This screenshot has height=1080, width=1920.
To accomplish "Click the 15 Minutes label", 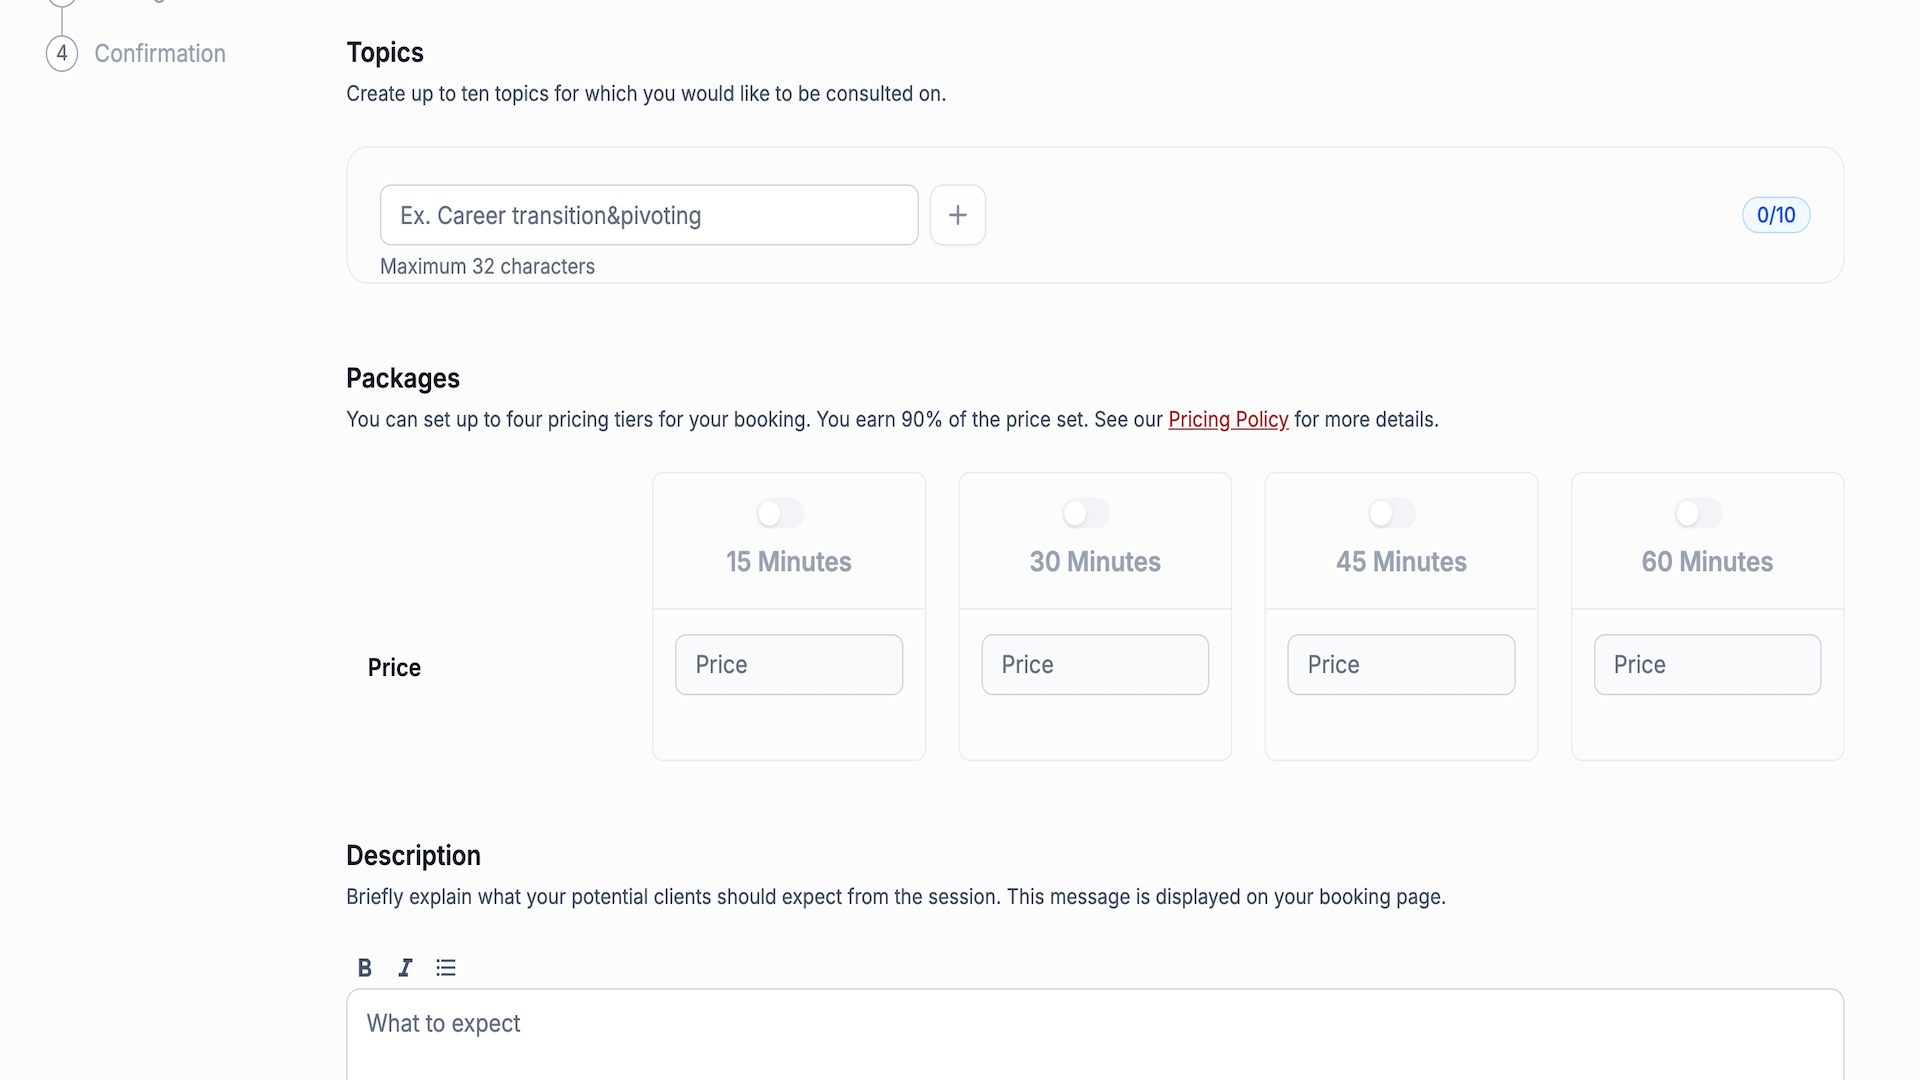I will [x=789, y=561].
